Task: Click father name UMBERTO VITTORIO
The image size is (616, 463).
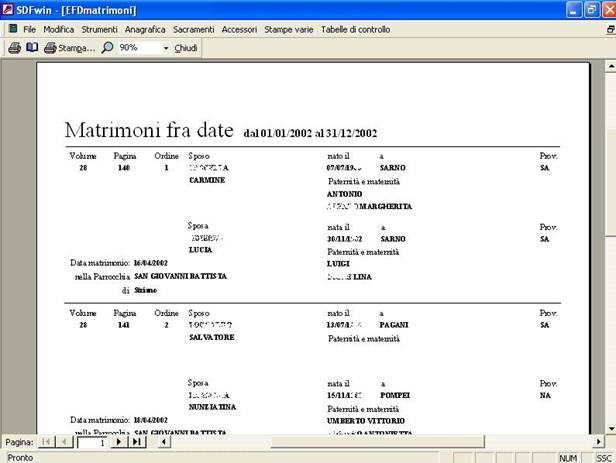Action: tap(366, 421)
